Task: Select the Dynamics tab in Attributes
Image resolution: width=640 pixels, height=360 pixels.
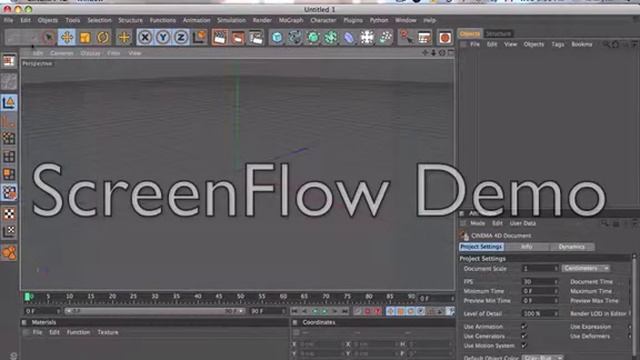Action: 571,247
